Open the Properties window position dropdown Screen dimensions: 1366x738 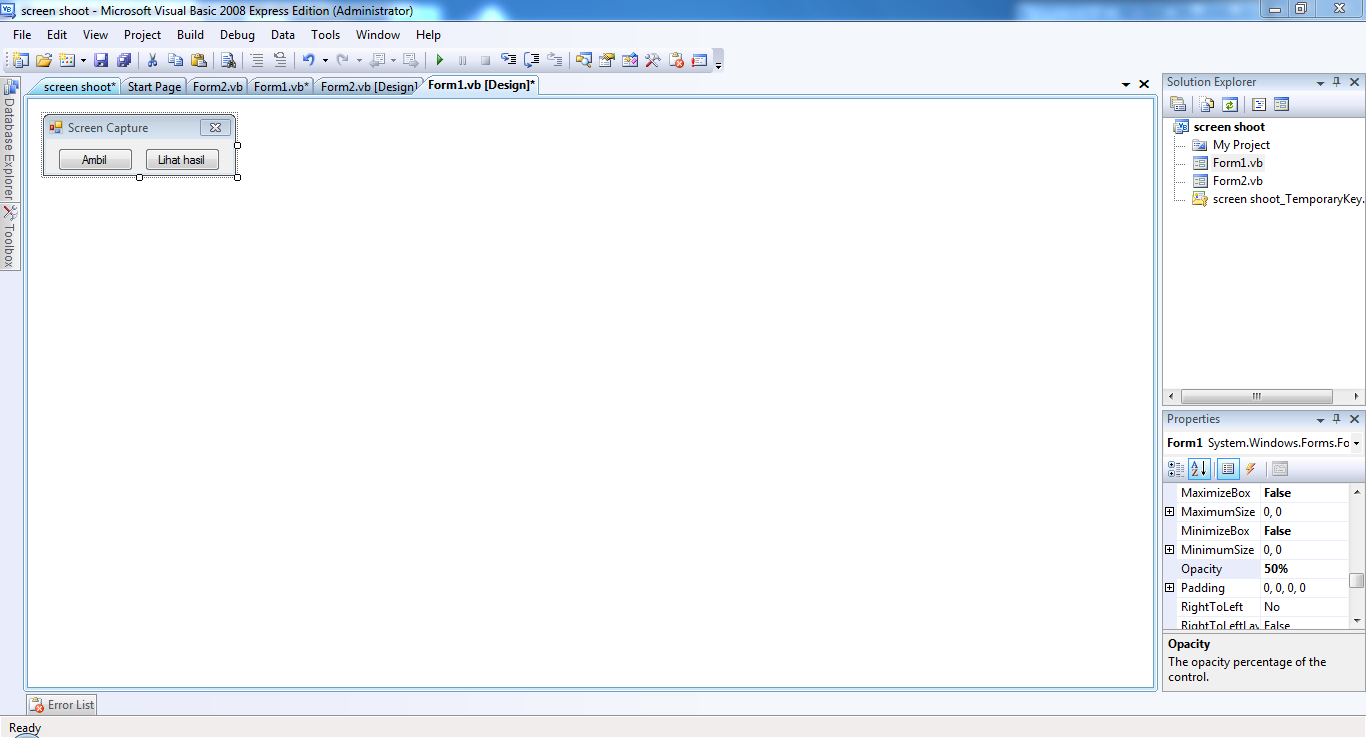coord(1320,420)
